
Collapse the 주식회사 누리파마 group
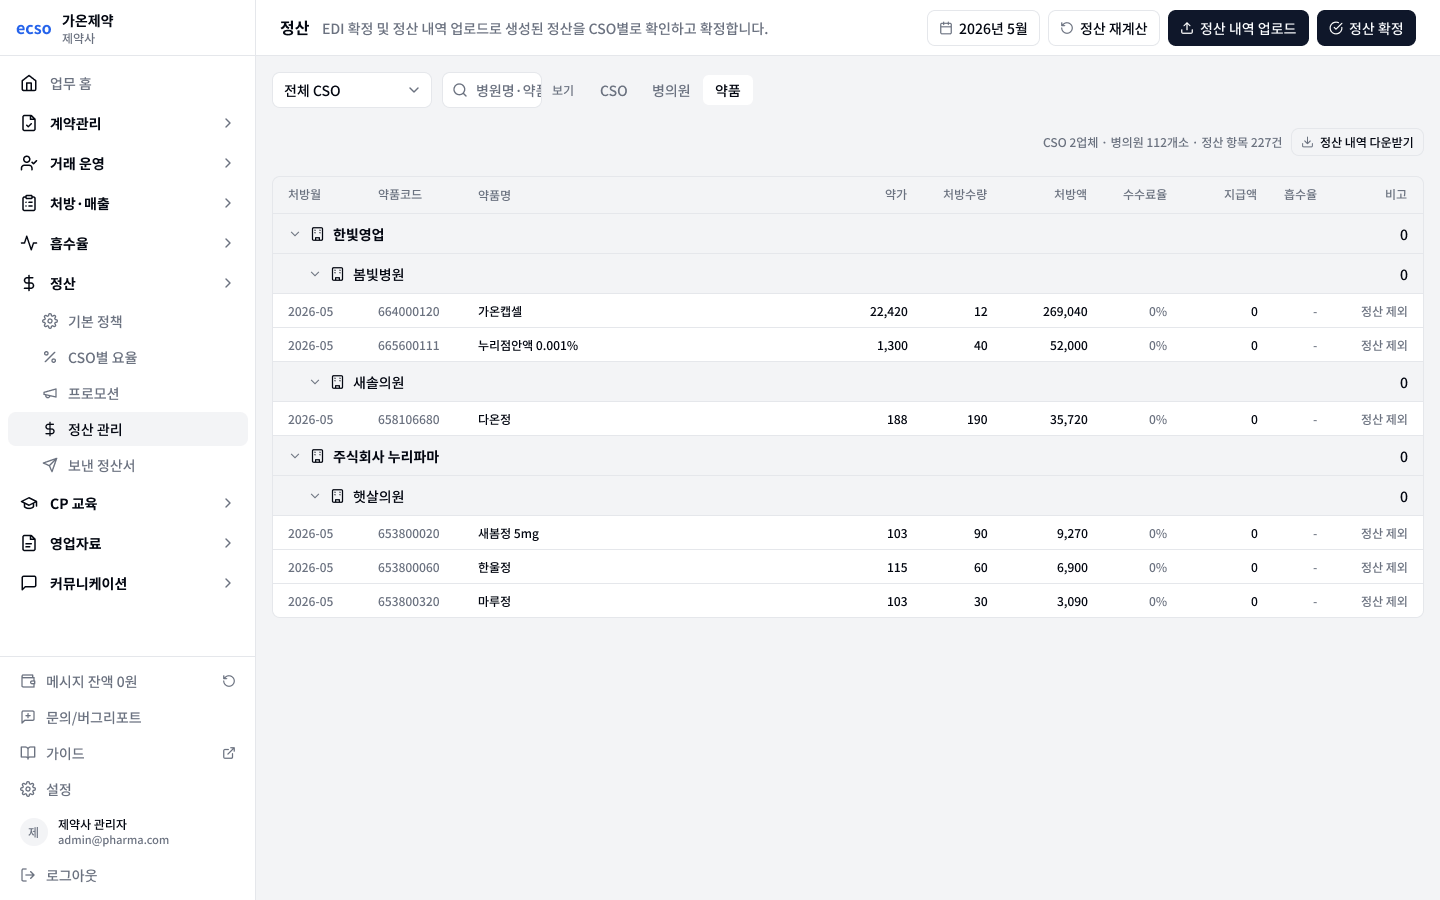click(x=295, y=456)
